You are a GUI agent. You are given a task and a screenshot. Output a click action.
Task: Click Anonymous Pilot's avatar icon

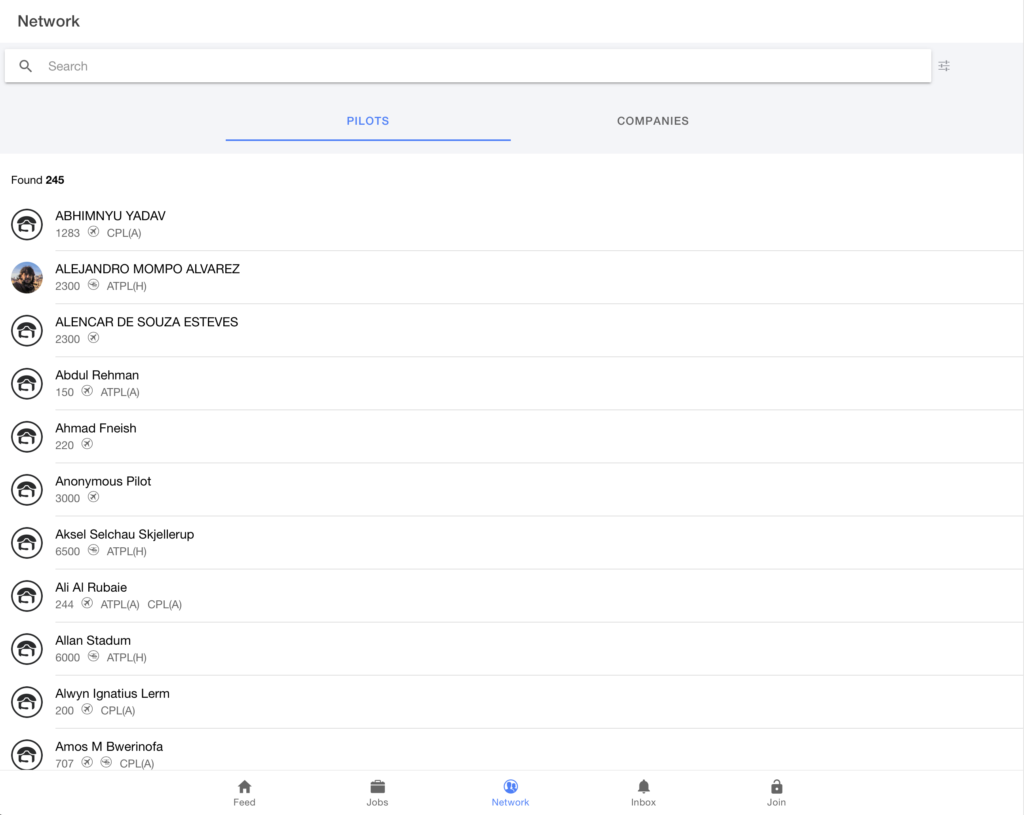pyautogui.click(x=27, y=490)
